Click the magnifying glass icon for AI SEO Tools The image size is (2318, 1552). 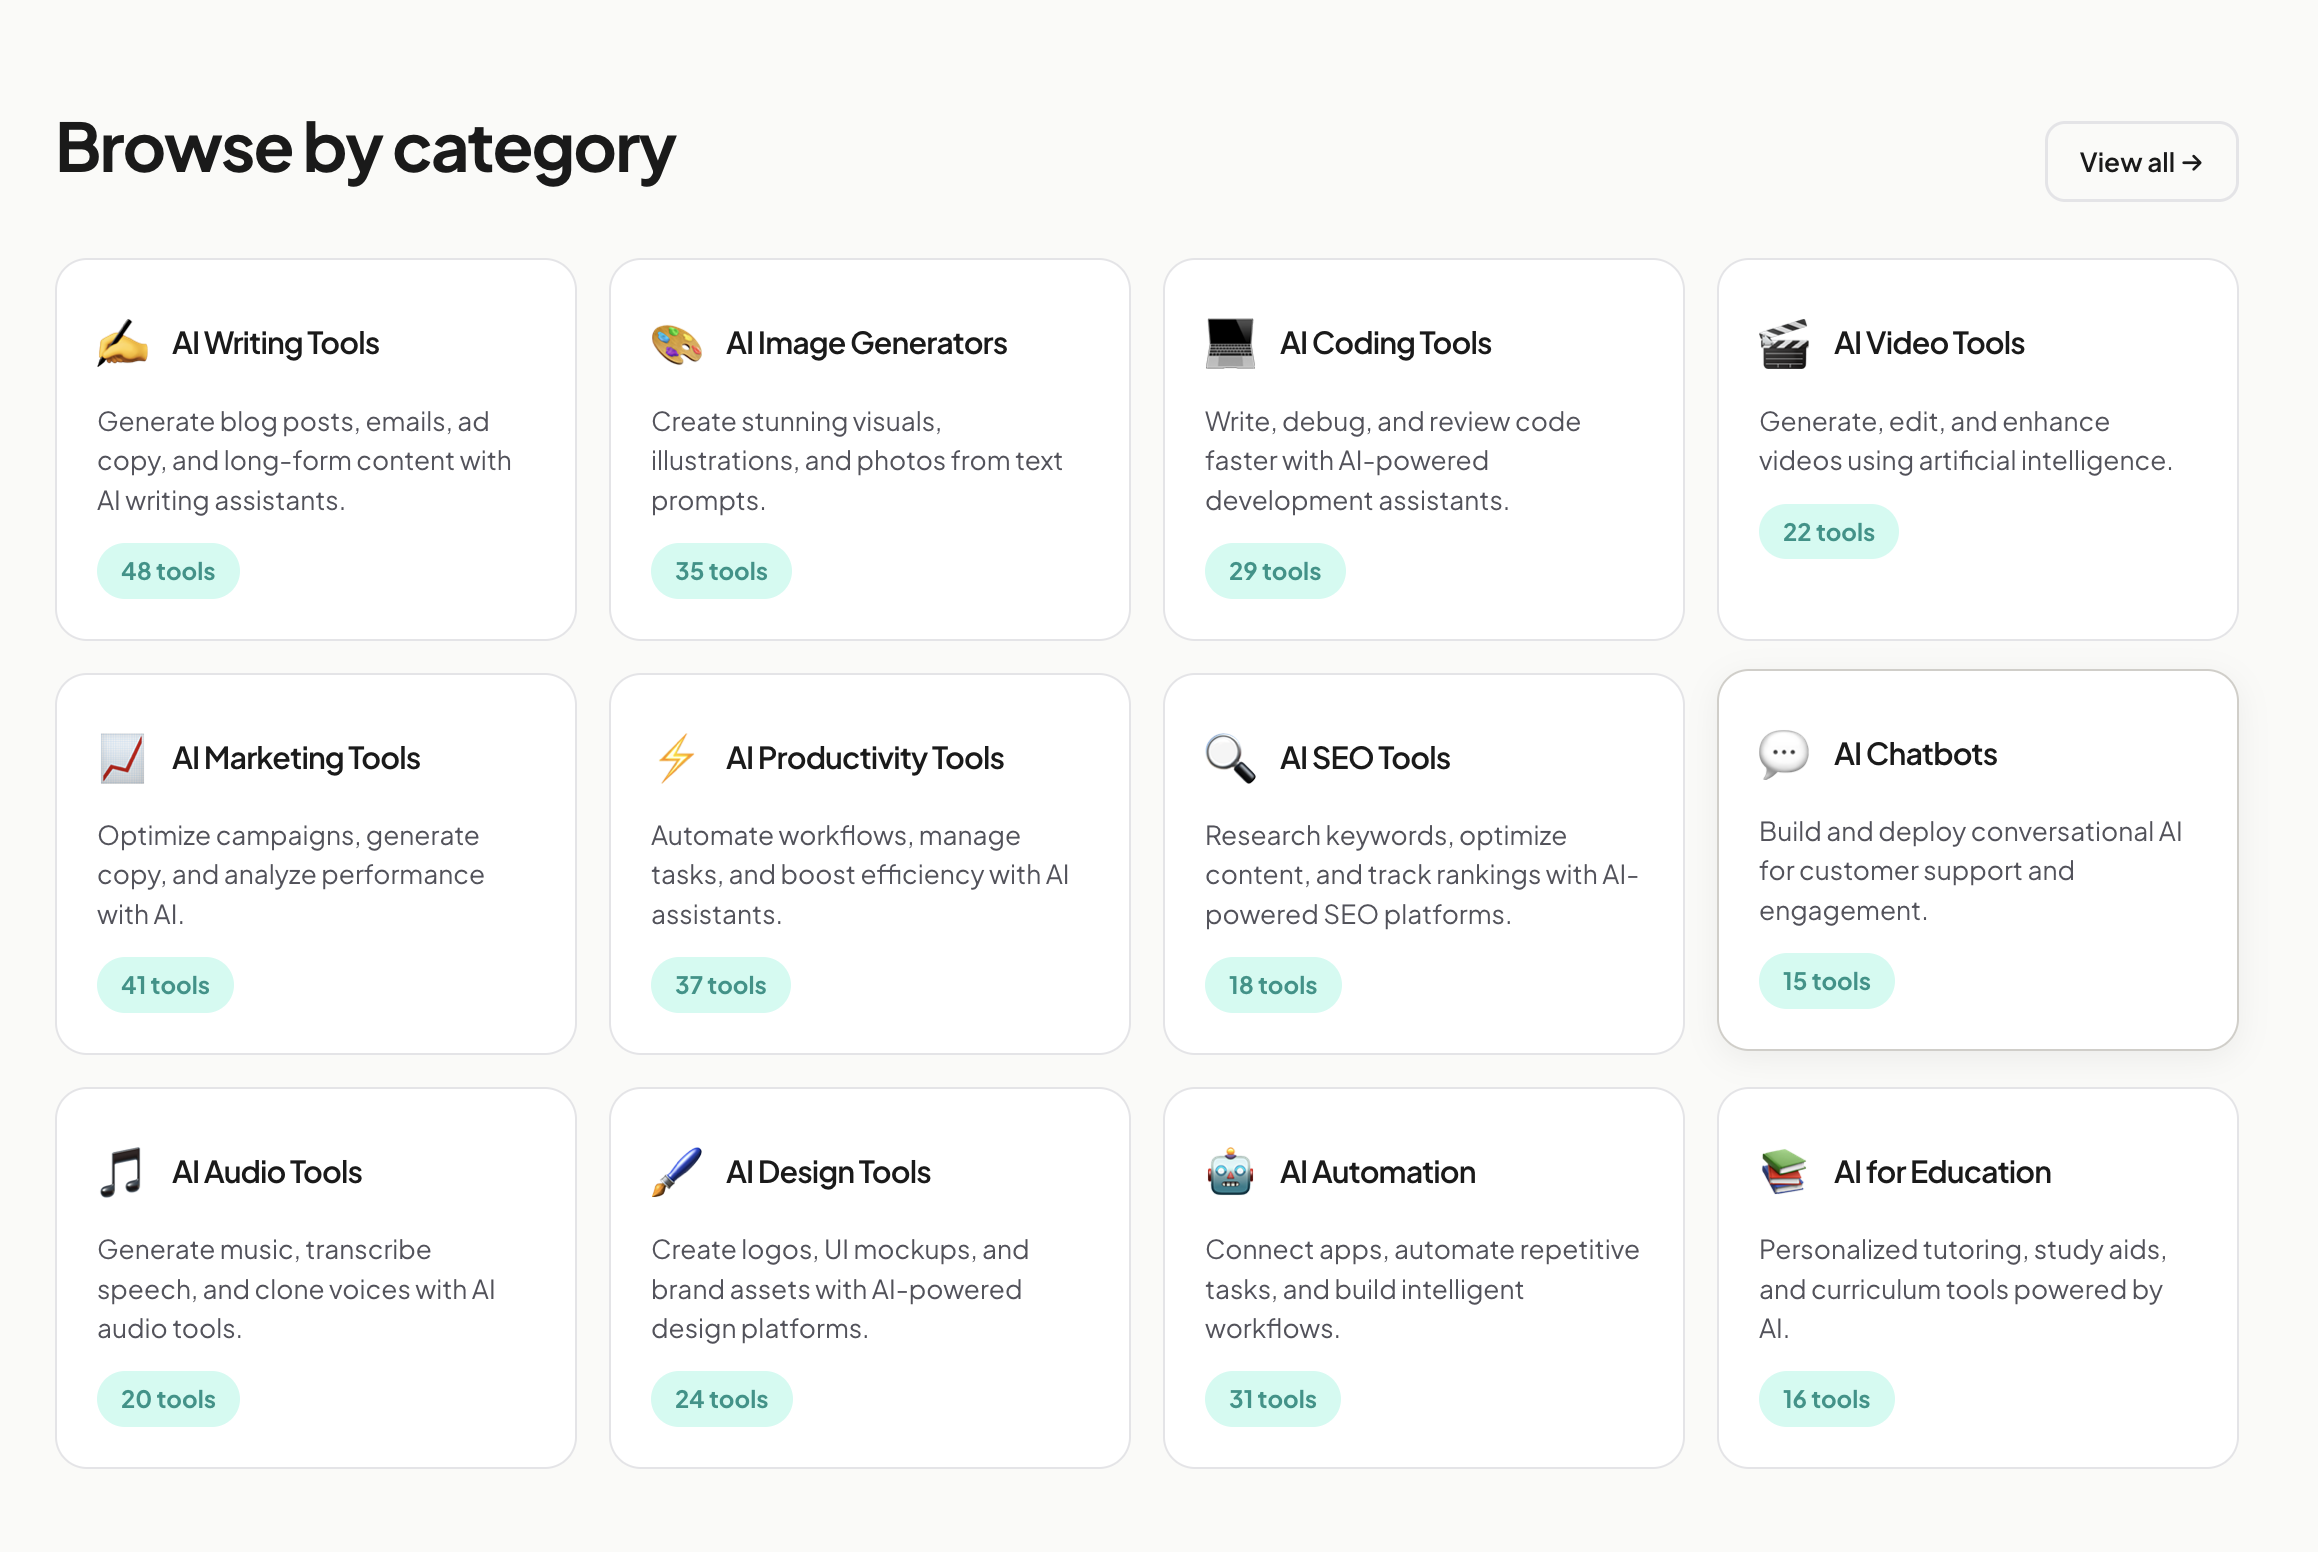point(1229,757)
